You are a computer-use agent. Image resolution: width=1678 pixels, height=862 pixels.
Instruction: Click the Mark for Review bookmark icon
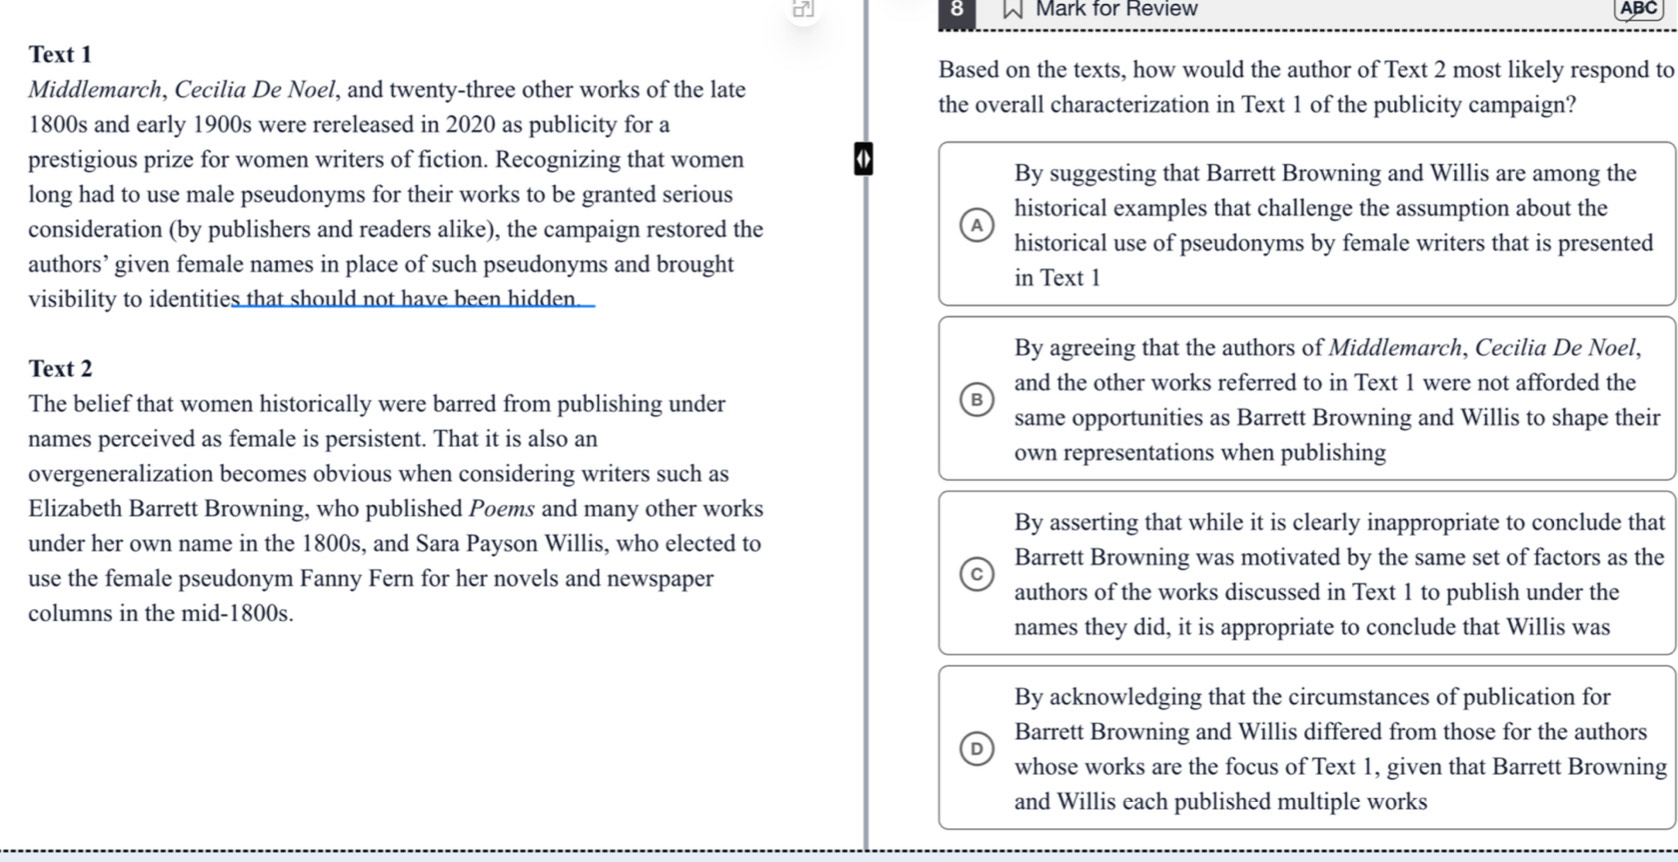pos(1013,10)
